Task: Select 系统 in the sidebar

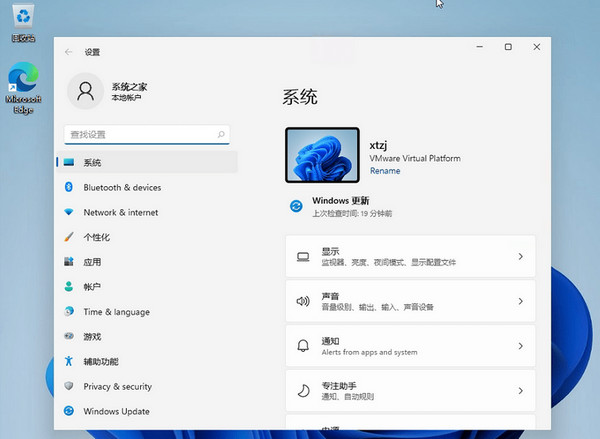Action: point(147,162)
